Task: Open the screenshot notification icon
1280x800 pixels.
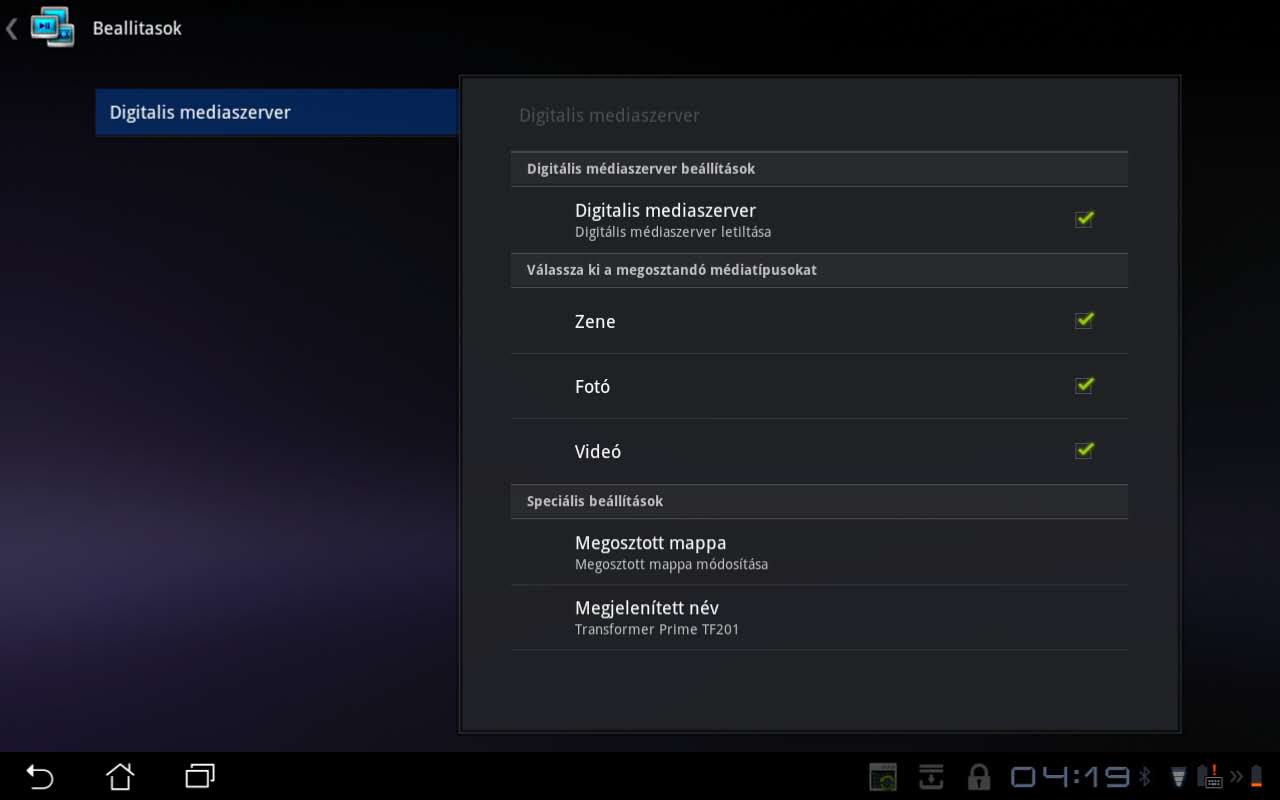Action: pyautogui.click(x=883, y=777)
